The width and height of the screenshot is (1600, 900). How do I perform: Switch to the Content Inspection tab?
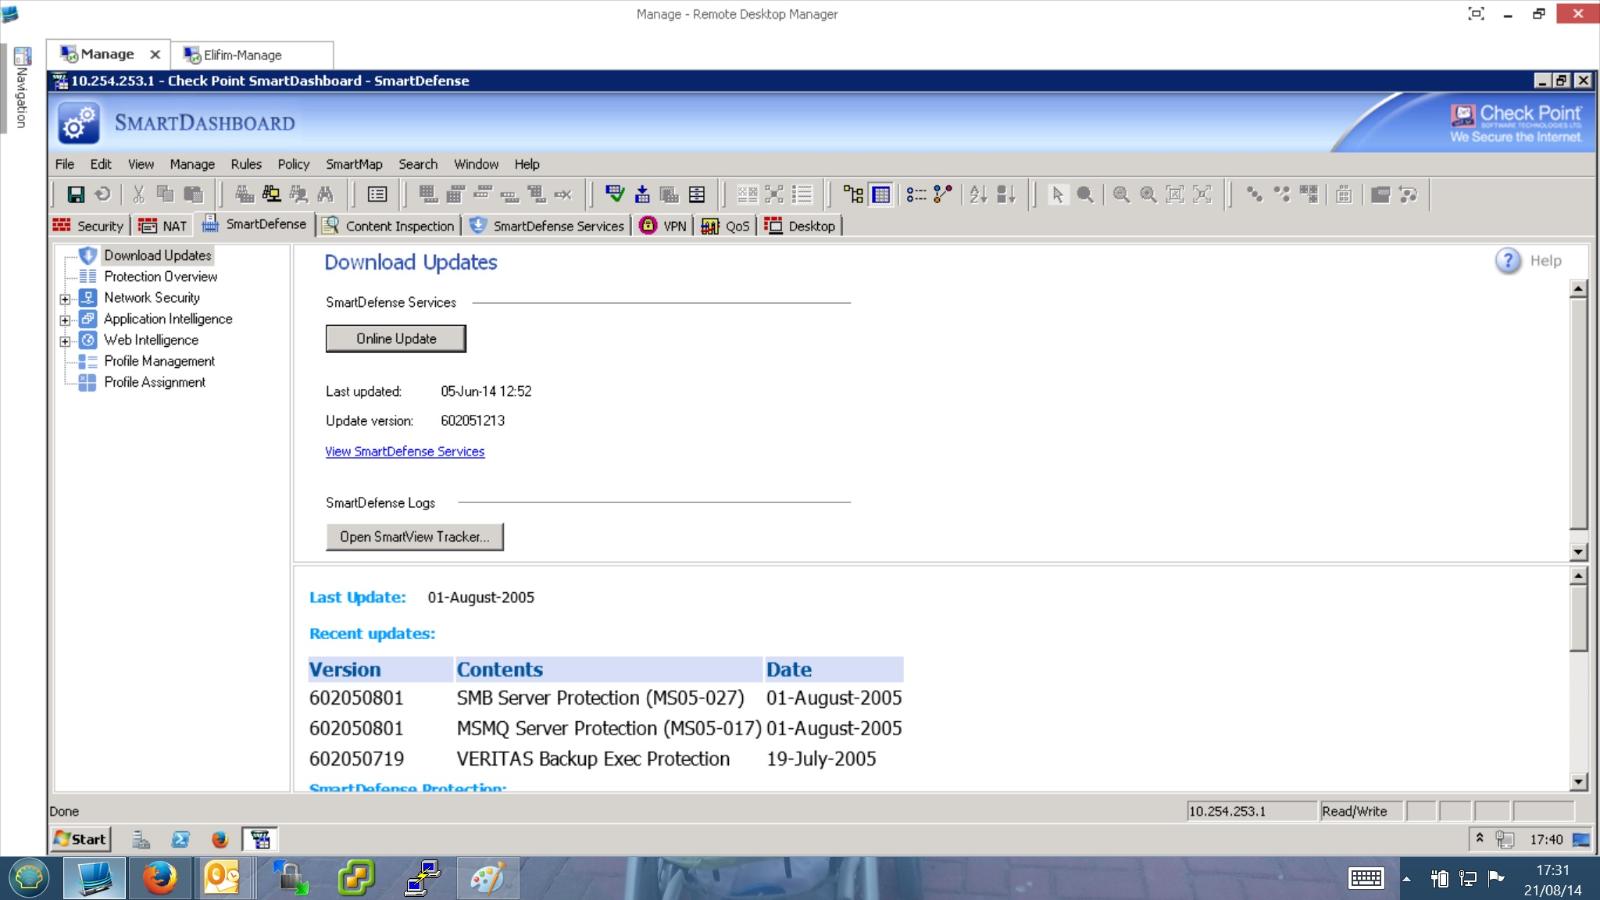click(389, 226)
